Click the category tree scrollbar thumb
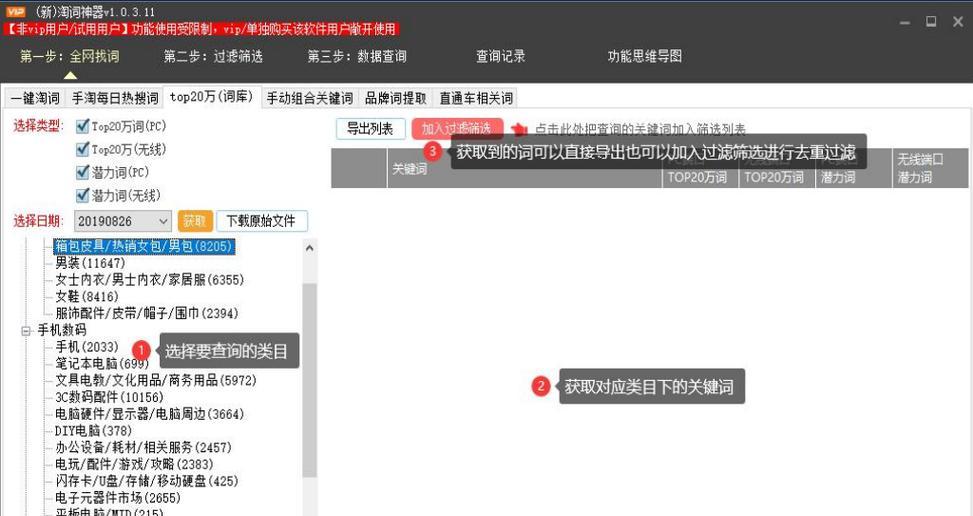973x516 pixels. (x=310, y=380)
